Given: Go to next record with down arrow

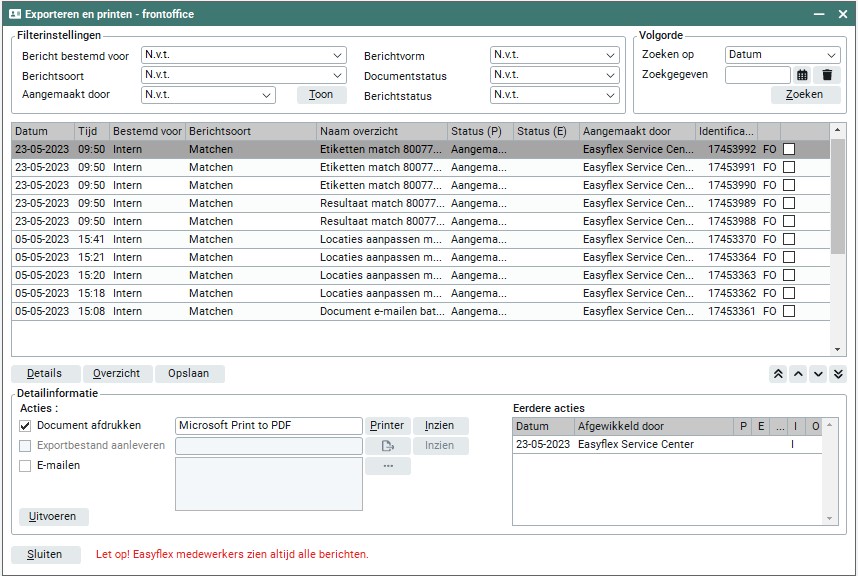Looking at the screenshot, I should [x=818, y=374].
